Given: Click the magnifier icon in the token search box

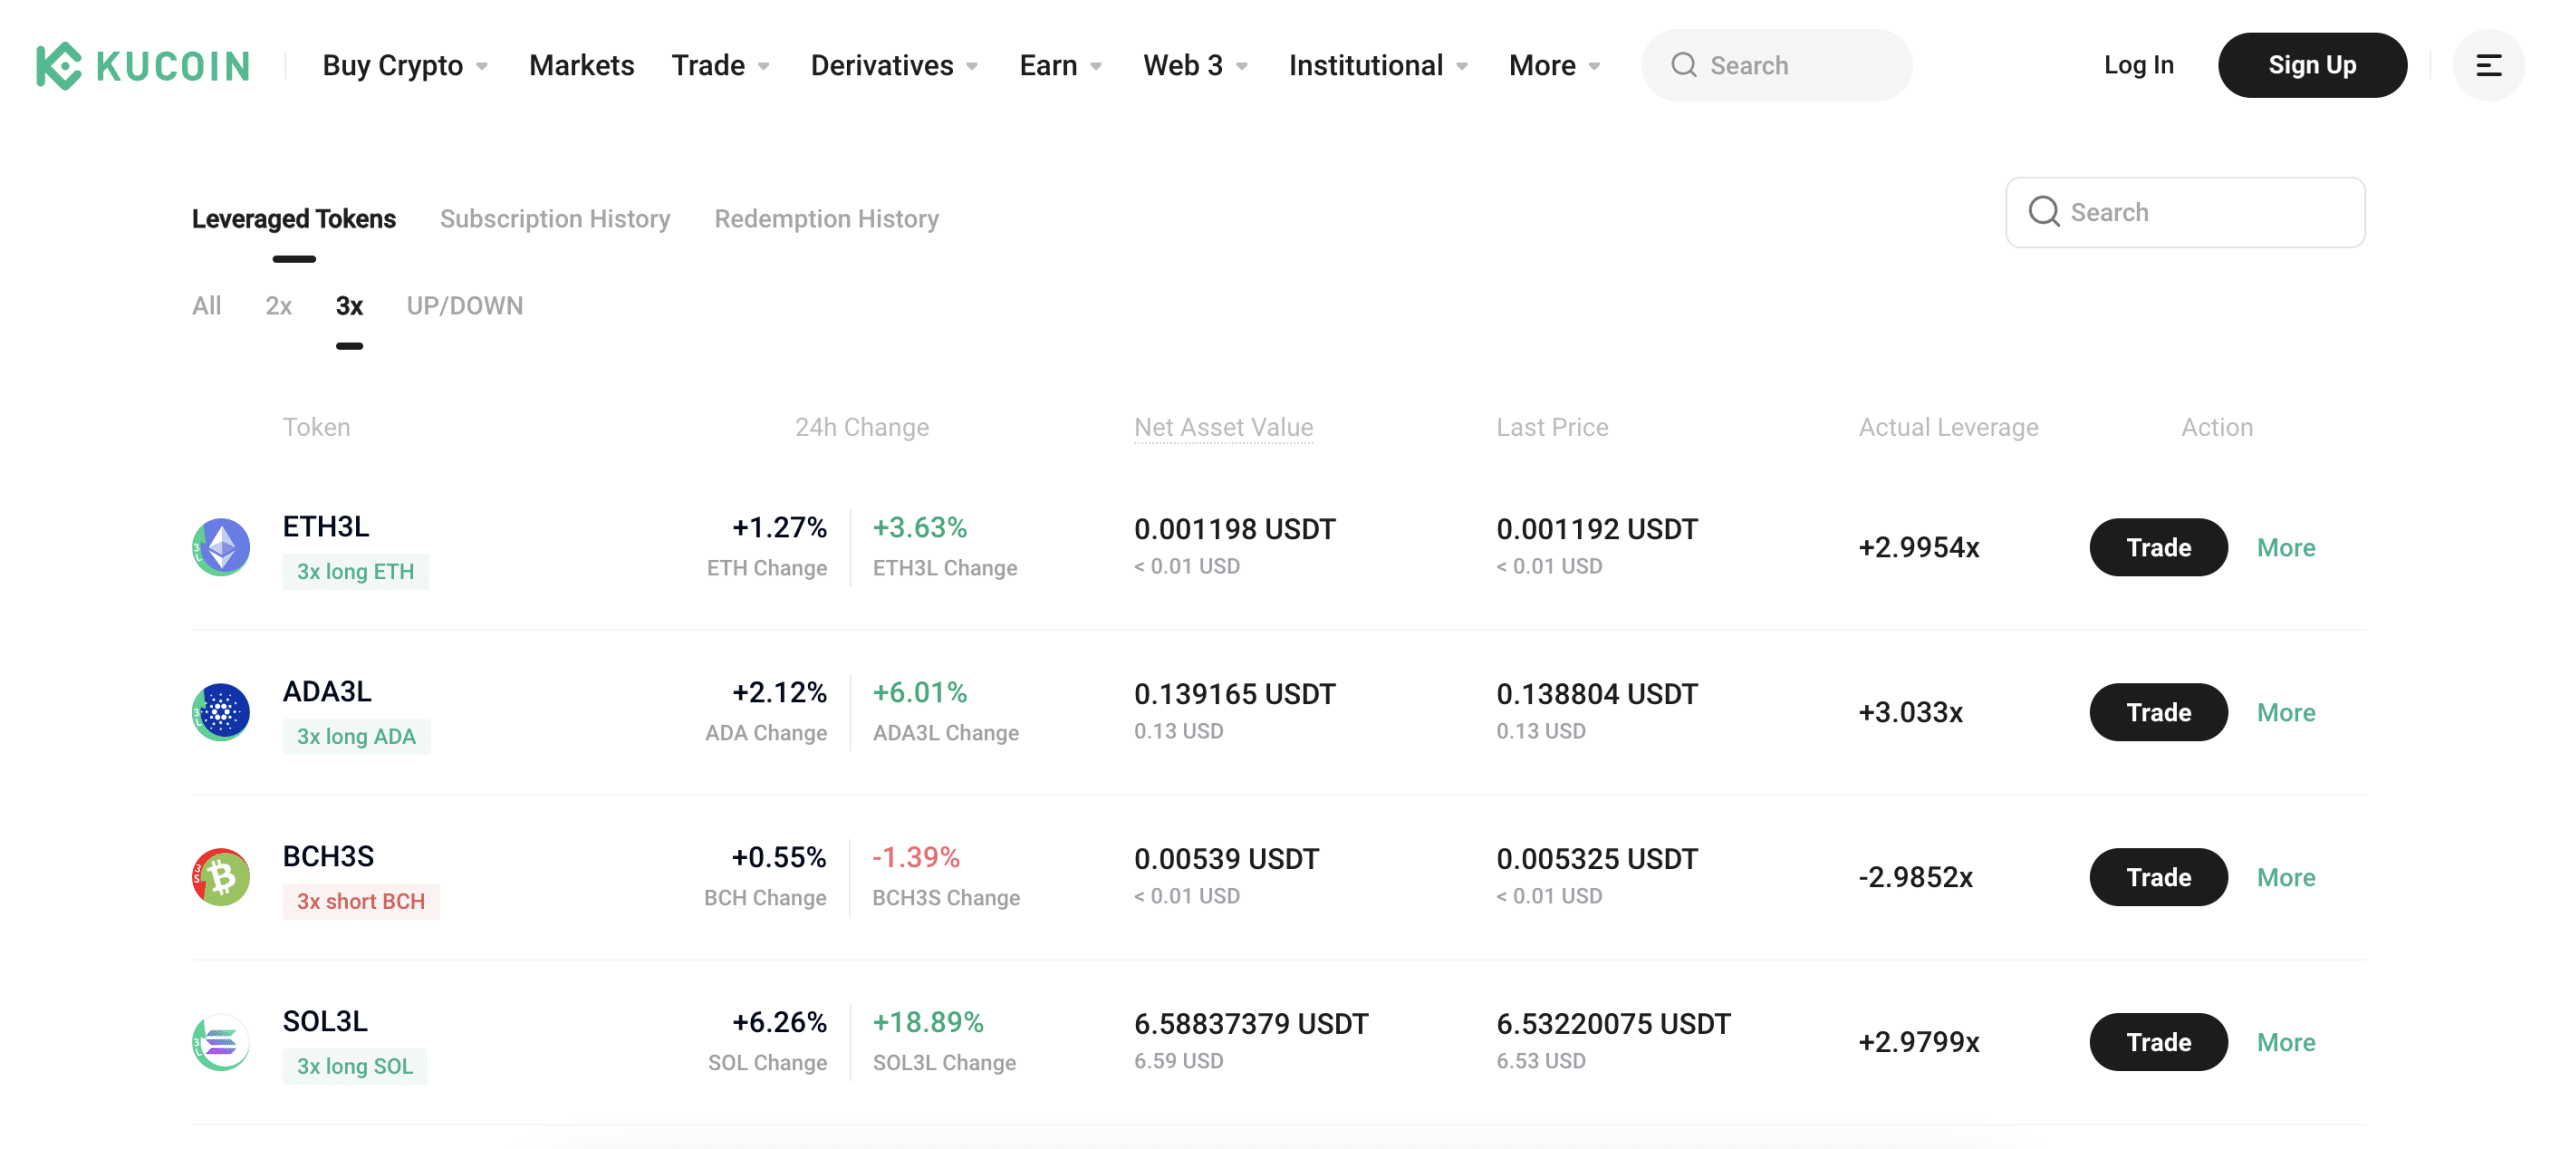Looking at the screenshot, I should [2043, 212].
